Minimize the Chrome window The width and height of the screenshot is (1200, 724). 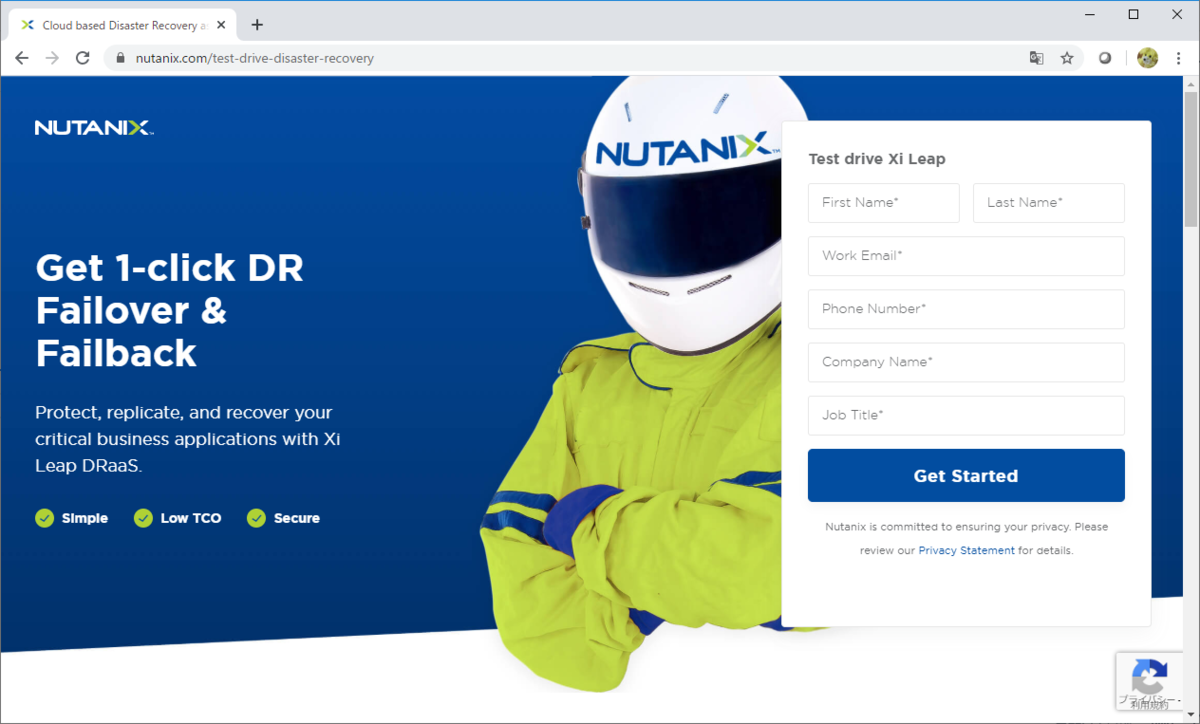pos(1088,14)
